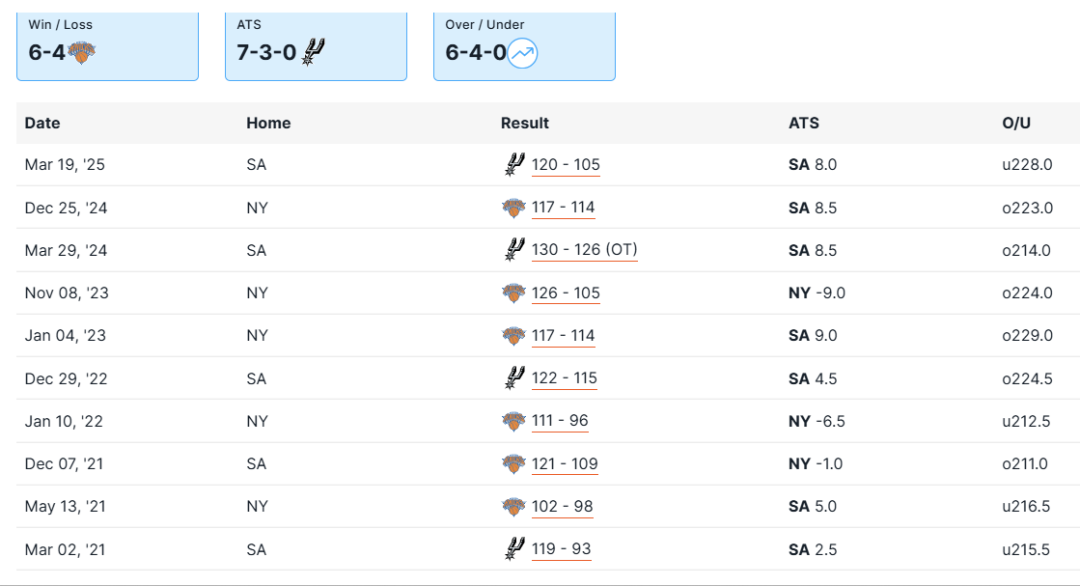1080x586 pixels.
Task: Click Knicks logo beside 102 - 98 score
Action: [x=513, y=507]
